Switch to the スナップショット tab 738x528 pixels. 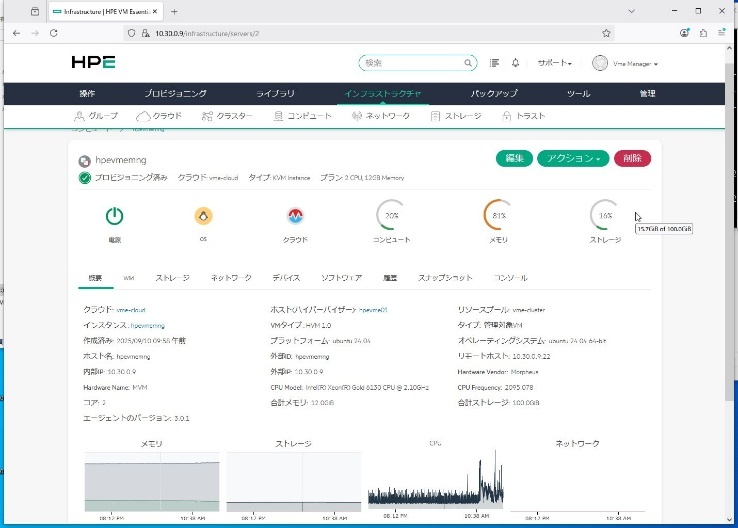(445, 277)
